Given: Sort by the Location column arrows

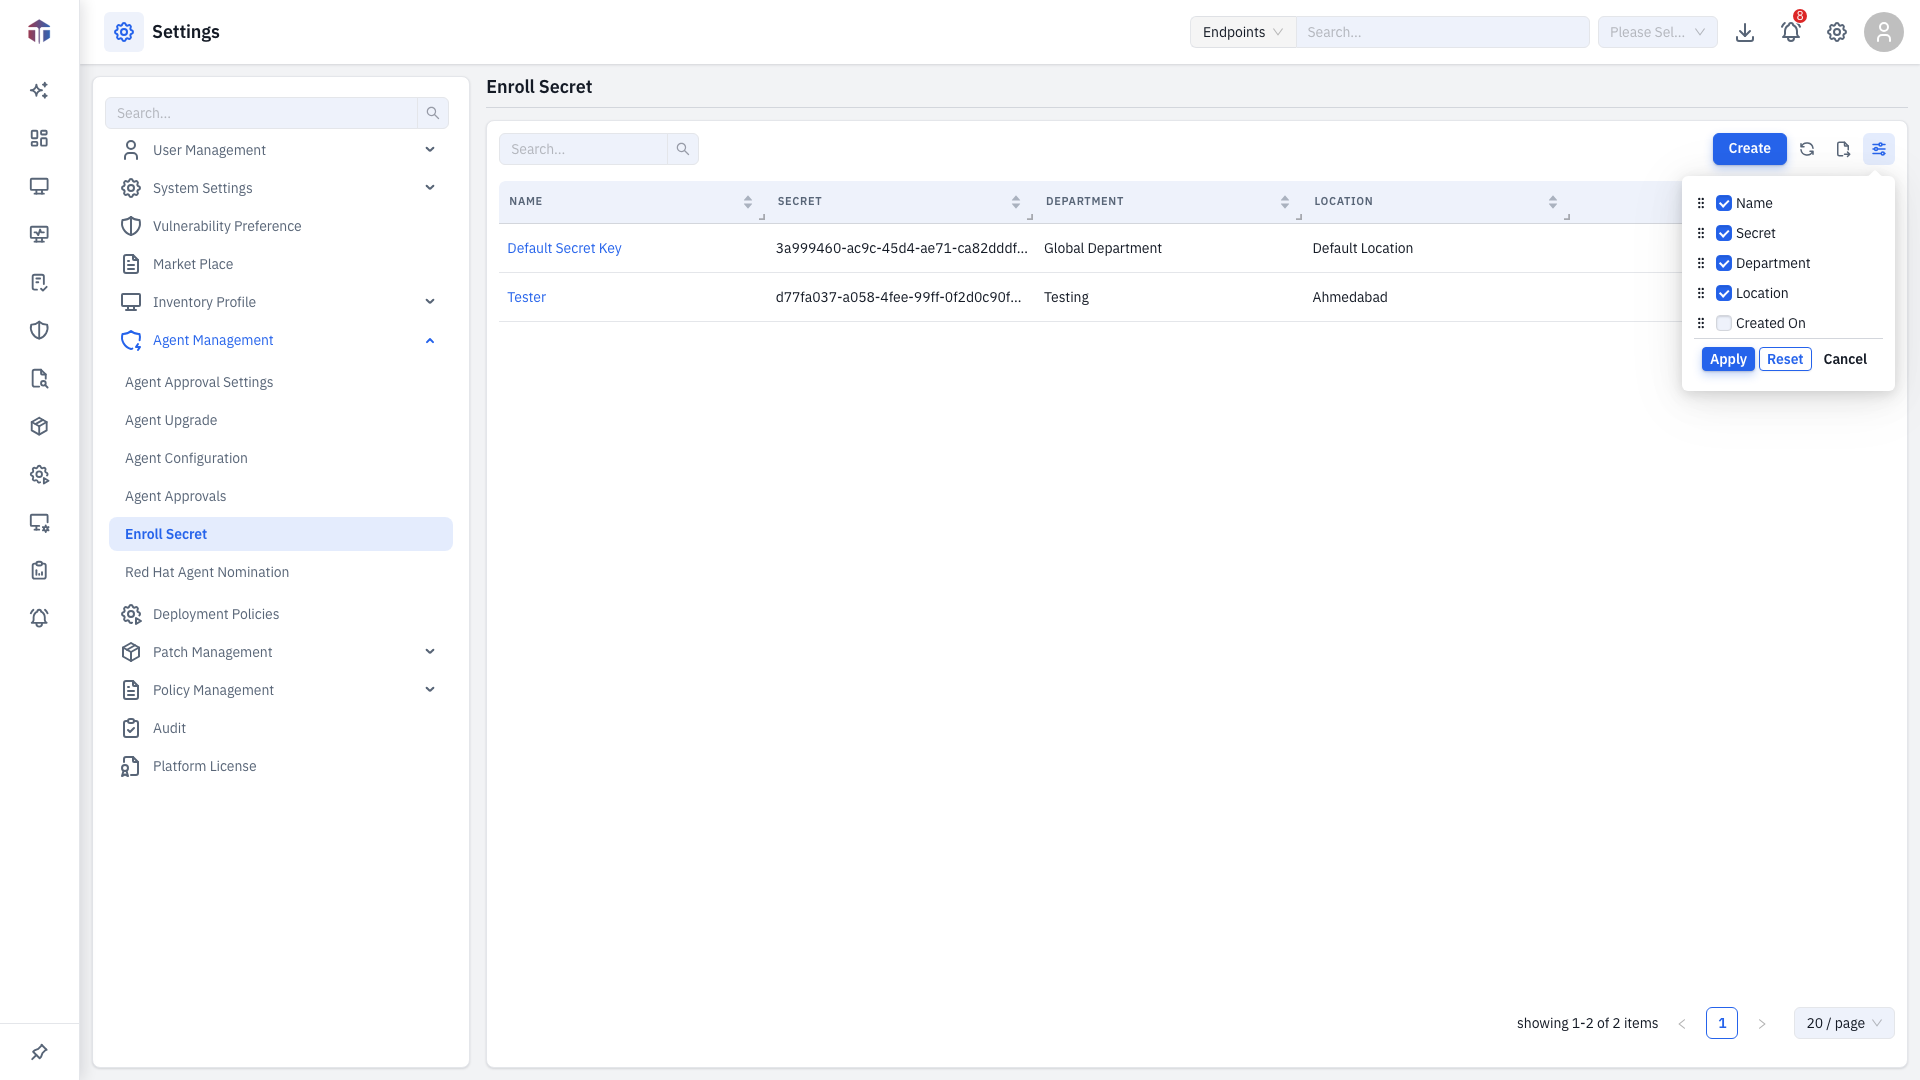Looking at the screenshot, I should [x=1553, y=202].
